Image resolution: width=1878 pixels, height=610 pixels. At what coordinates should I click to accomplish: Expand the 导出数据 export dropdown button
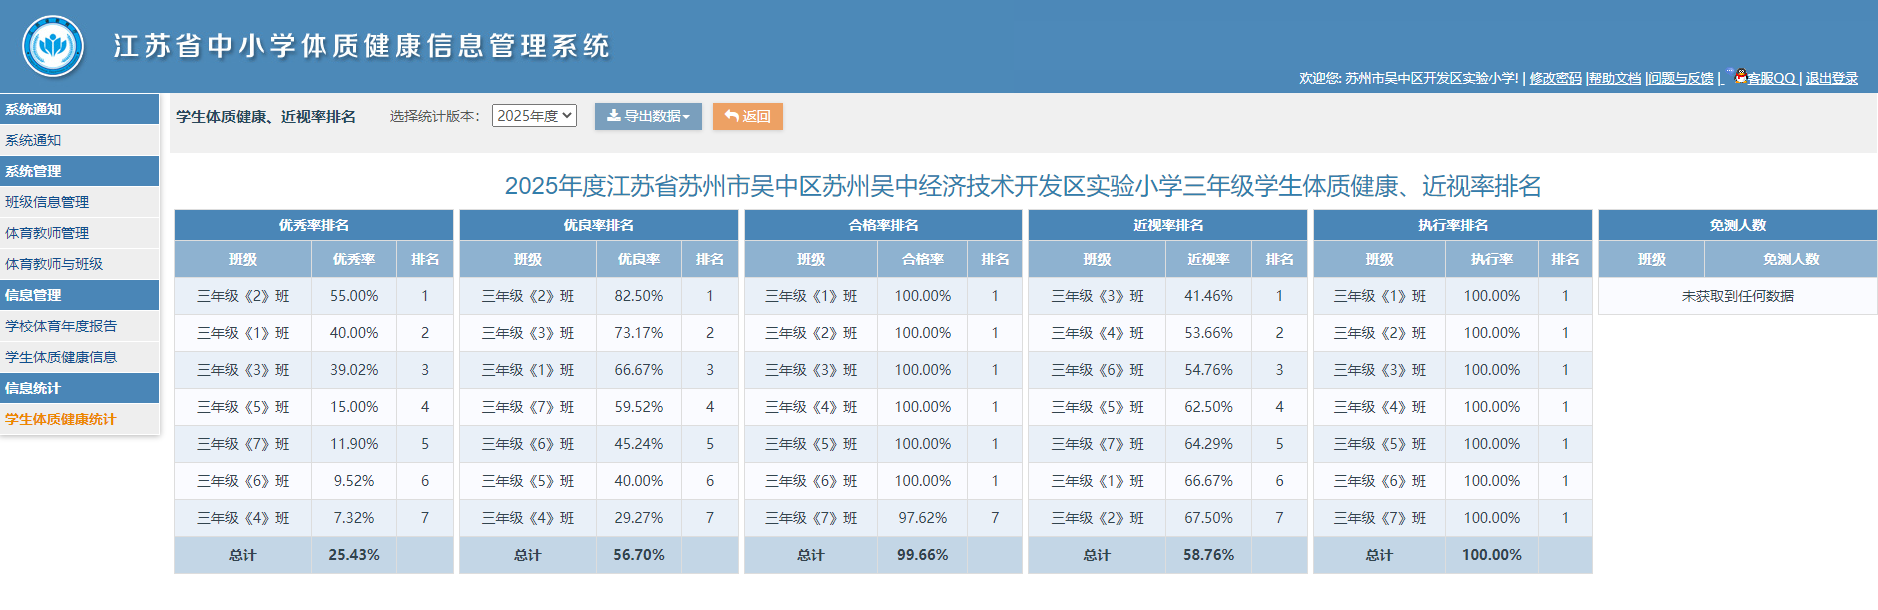648,117
